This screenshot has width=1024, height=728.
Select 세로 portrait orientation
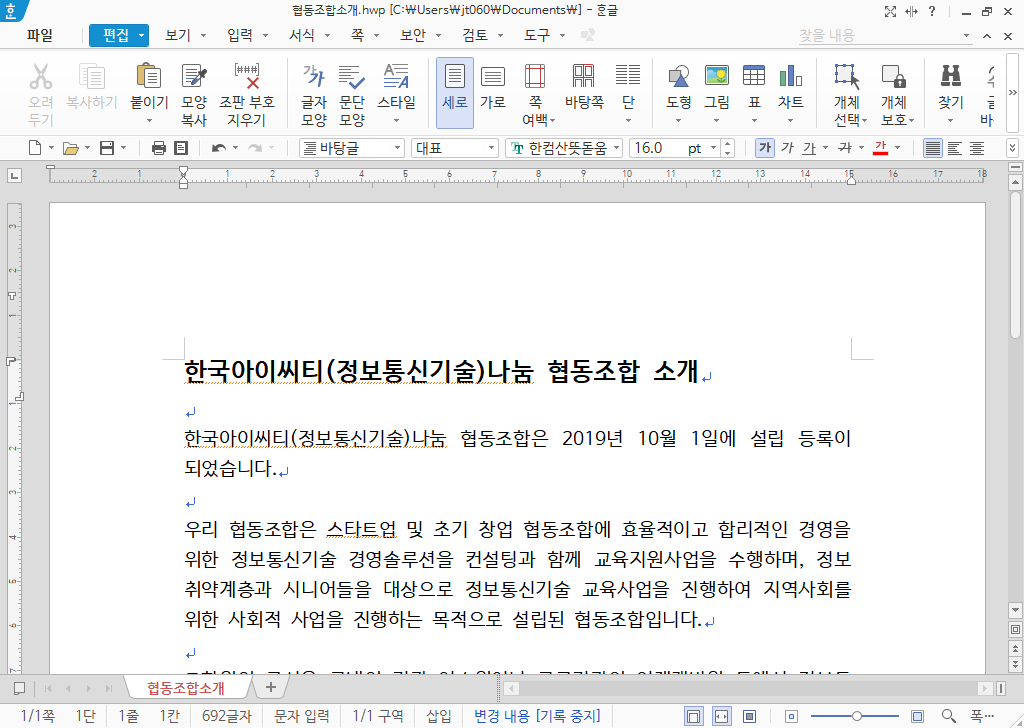pyautogui.click(x=455, y=93)
